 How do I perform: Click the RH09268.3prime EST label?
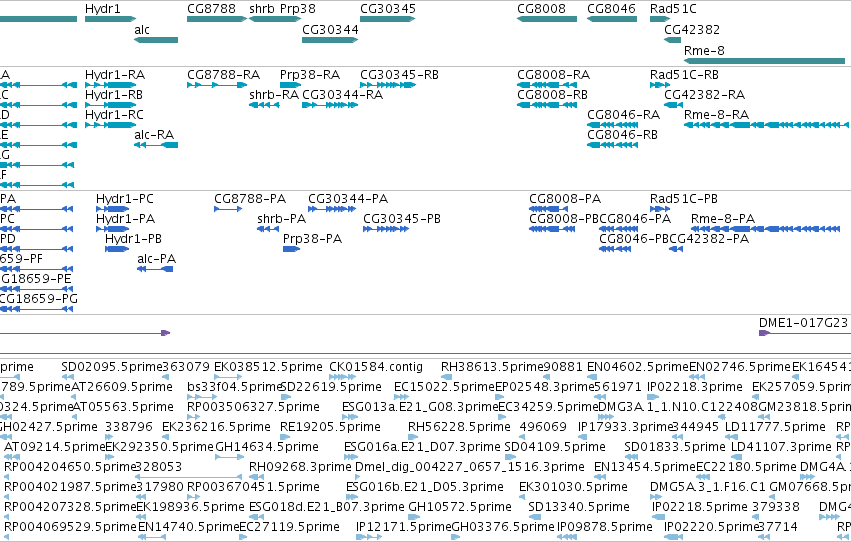pyautogui.click(x=300, y=467)
